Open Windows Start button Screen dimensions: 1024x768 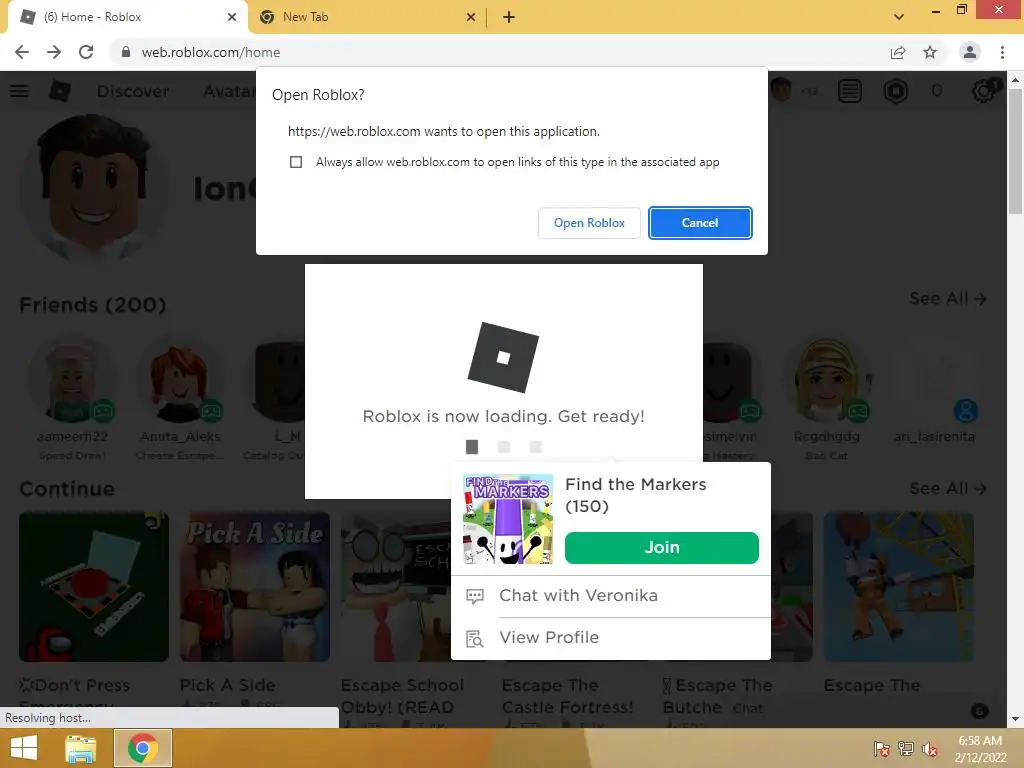pyautogui.click(x=24, y=748)
